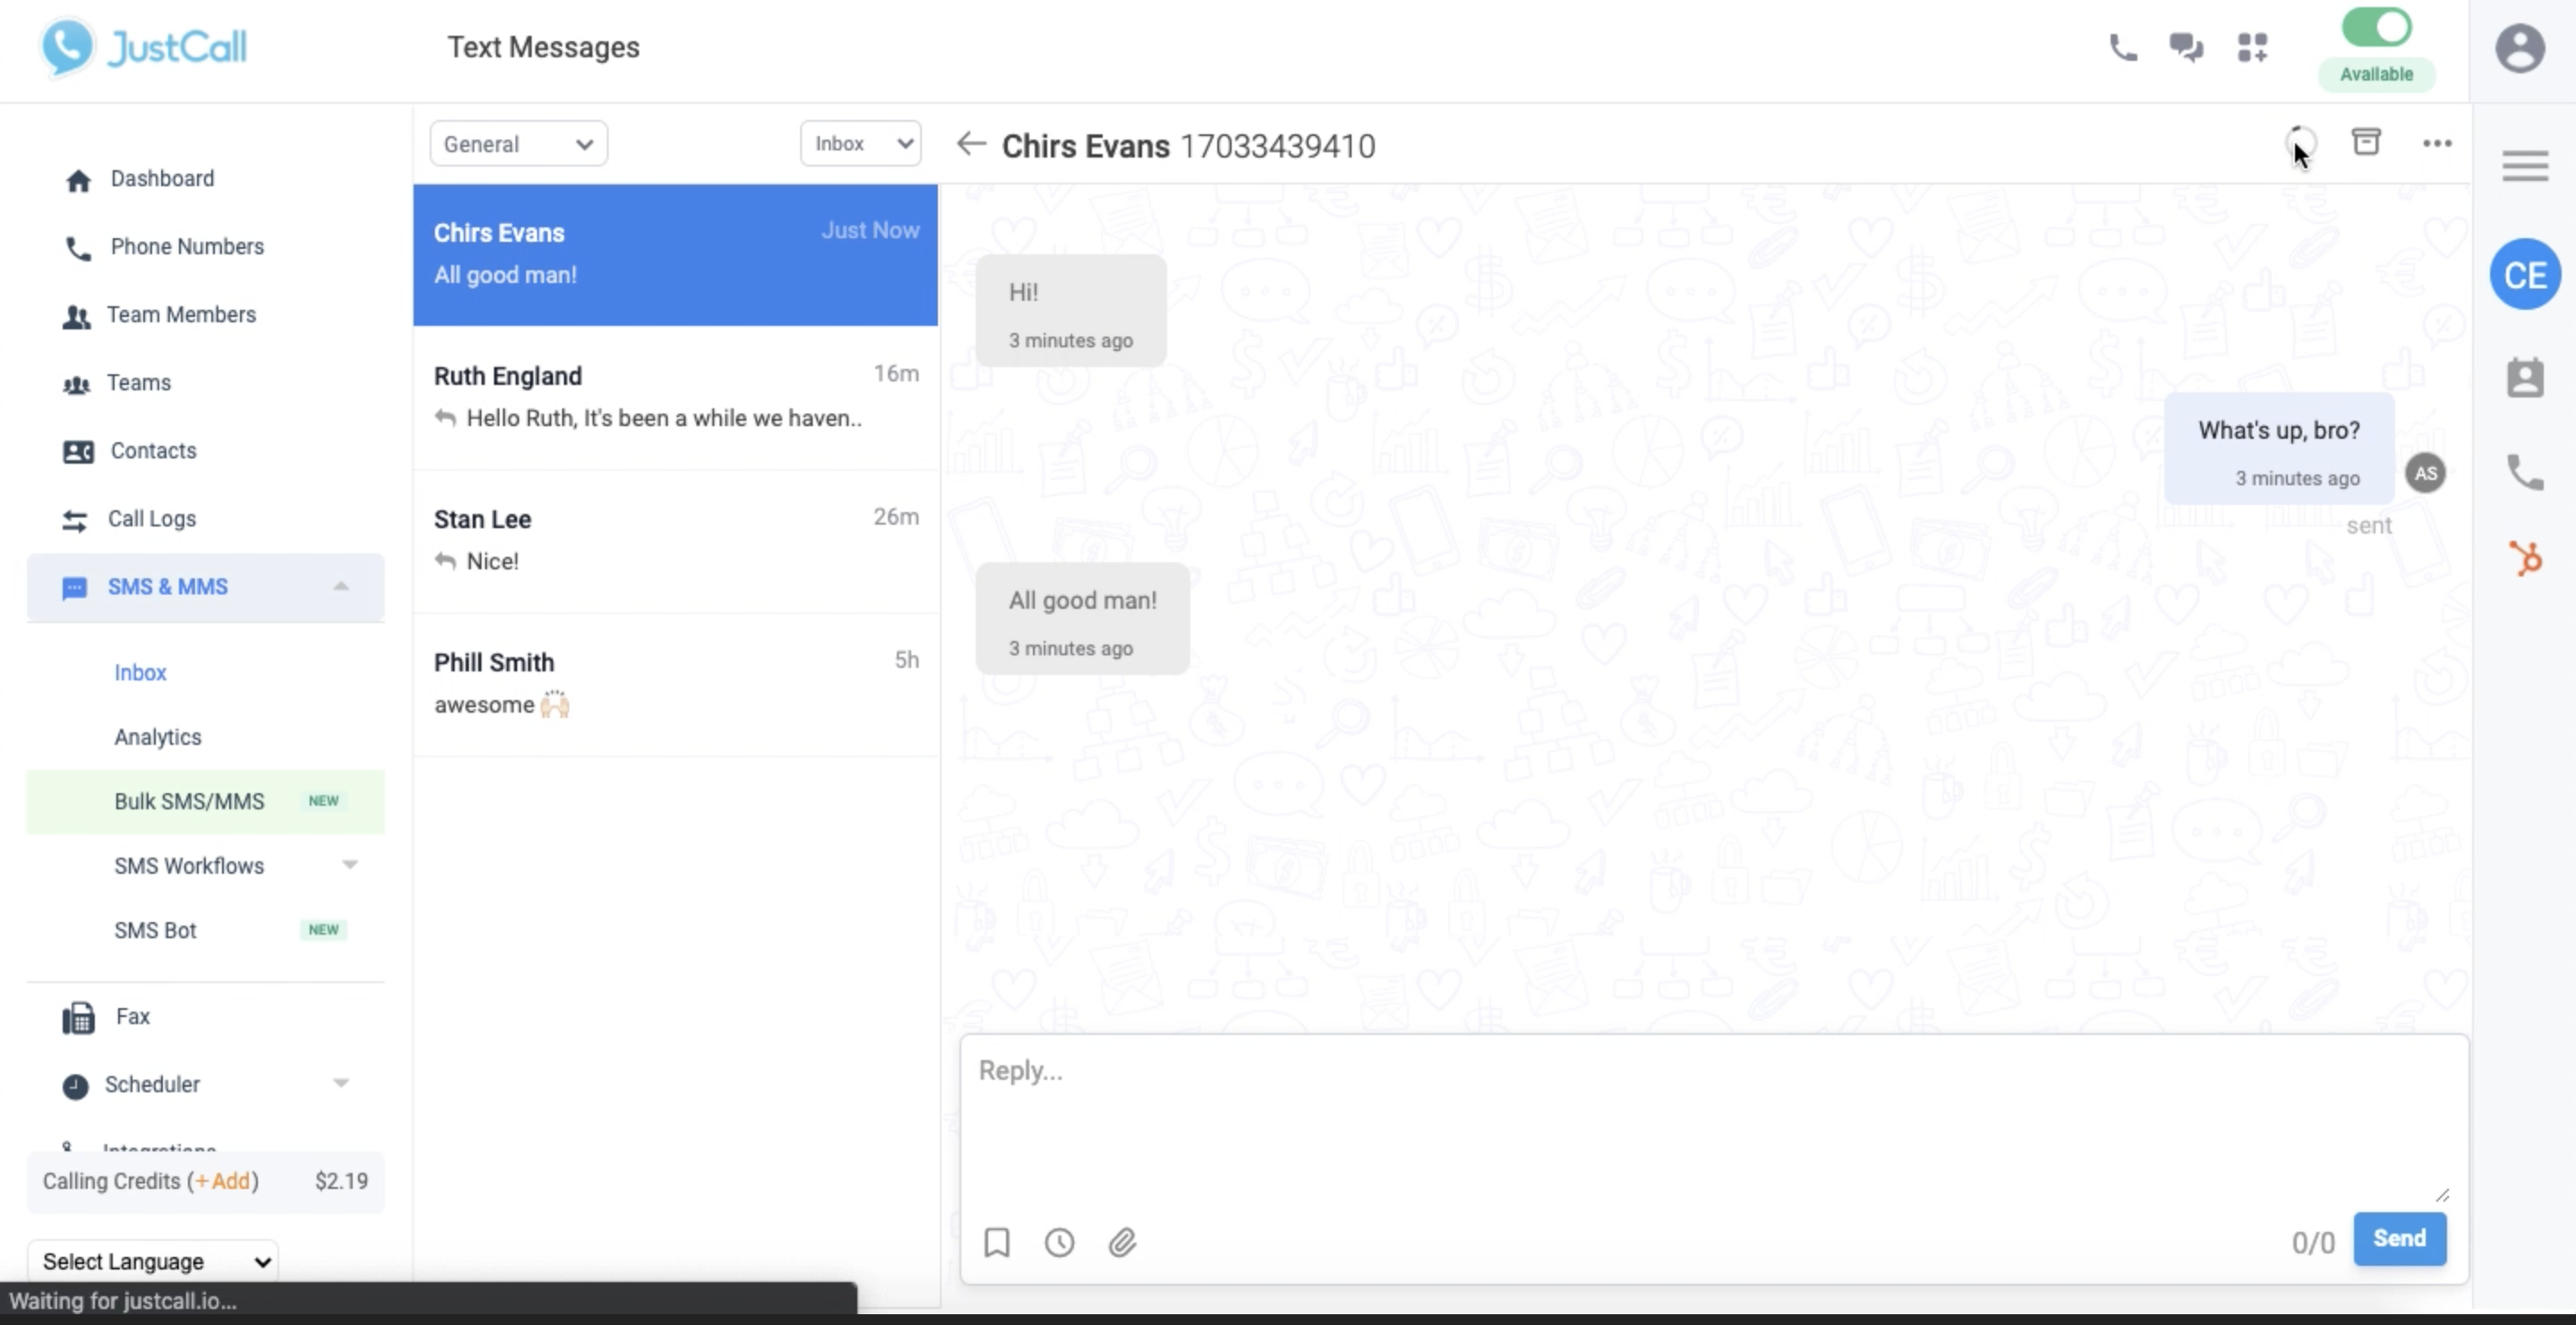2576x1325 pixels.
Task: Click phone number 17033439410 in header
Action: coord(1277,146)
